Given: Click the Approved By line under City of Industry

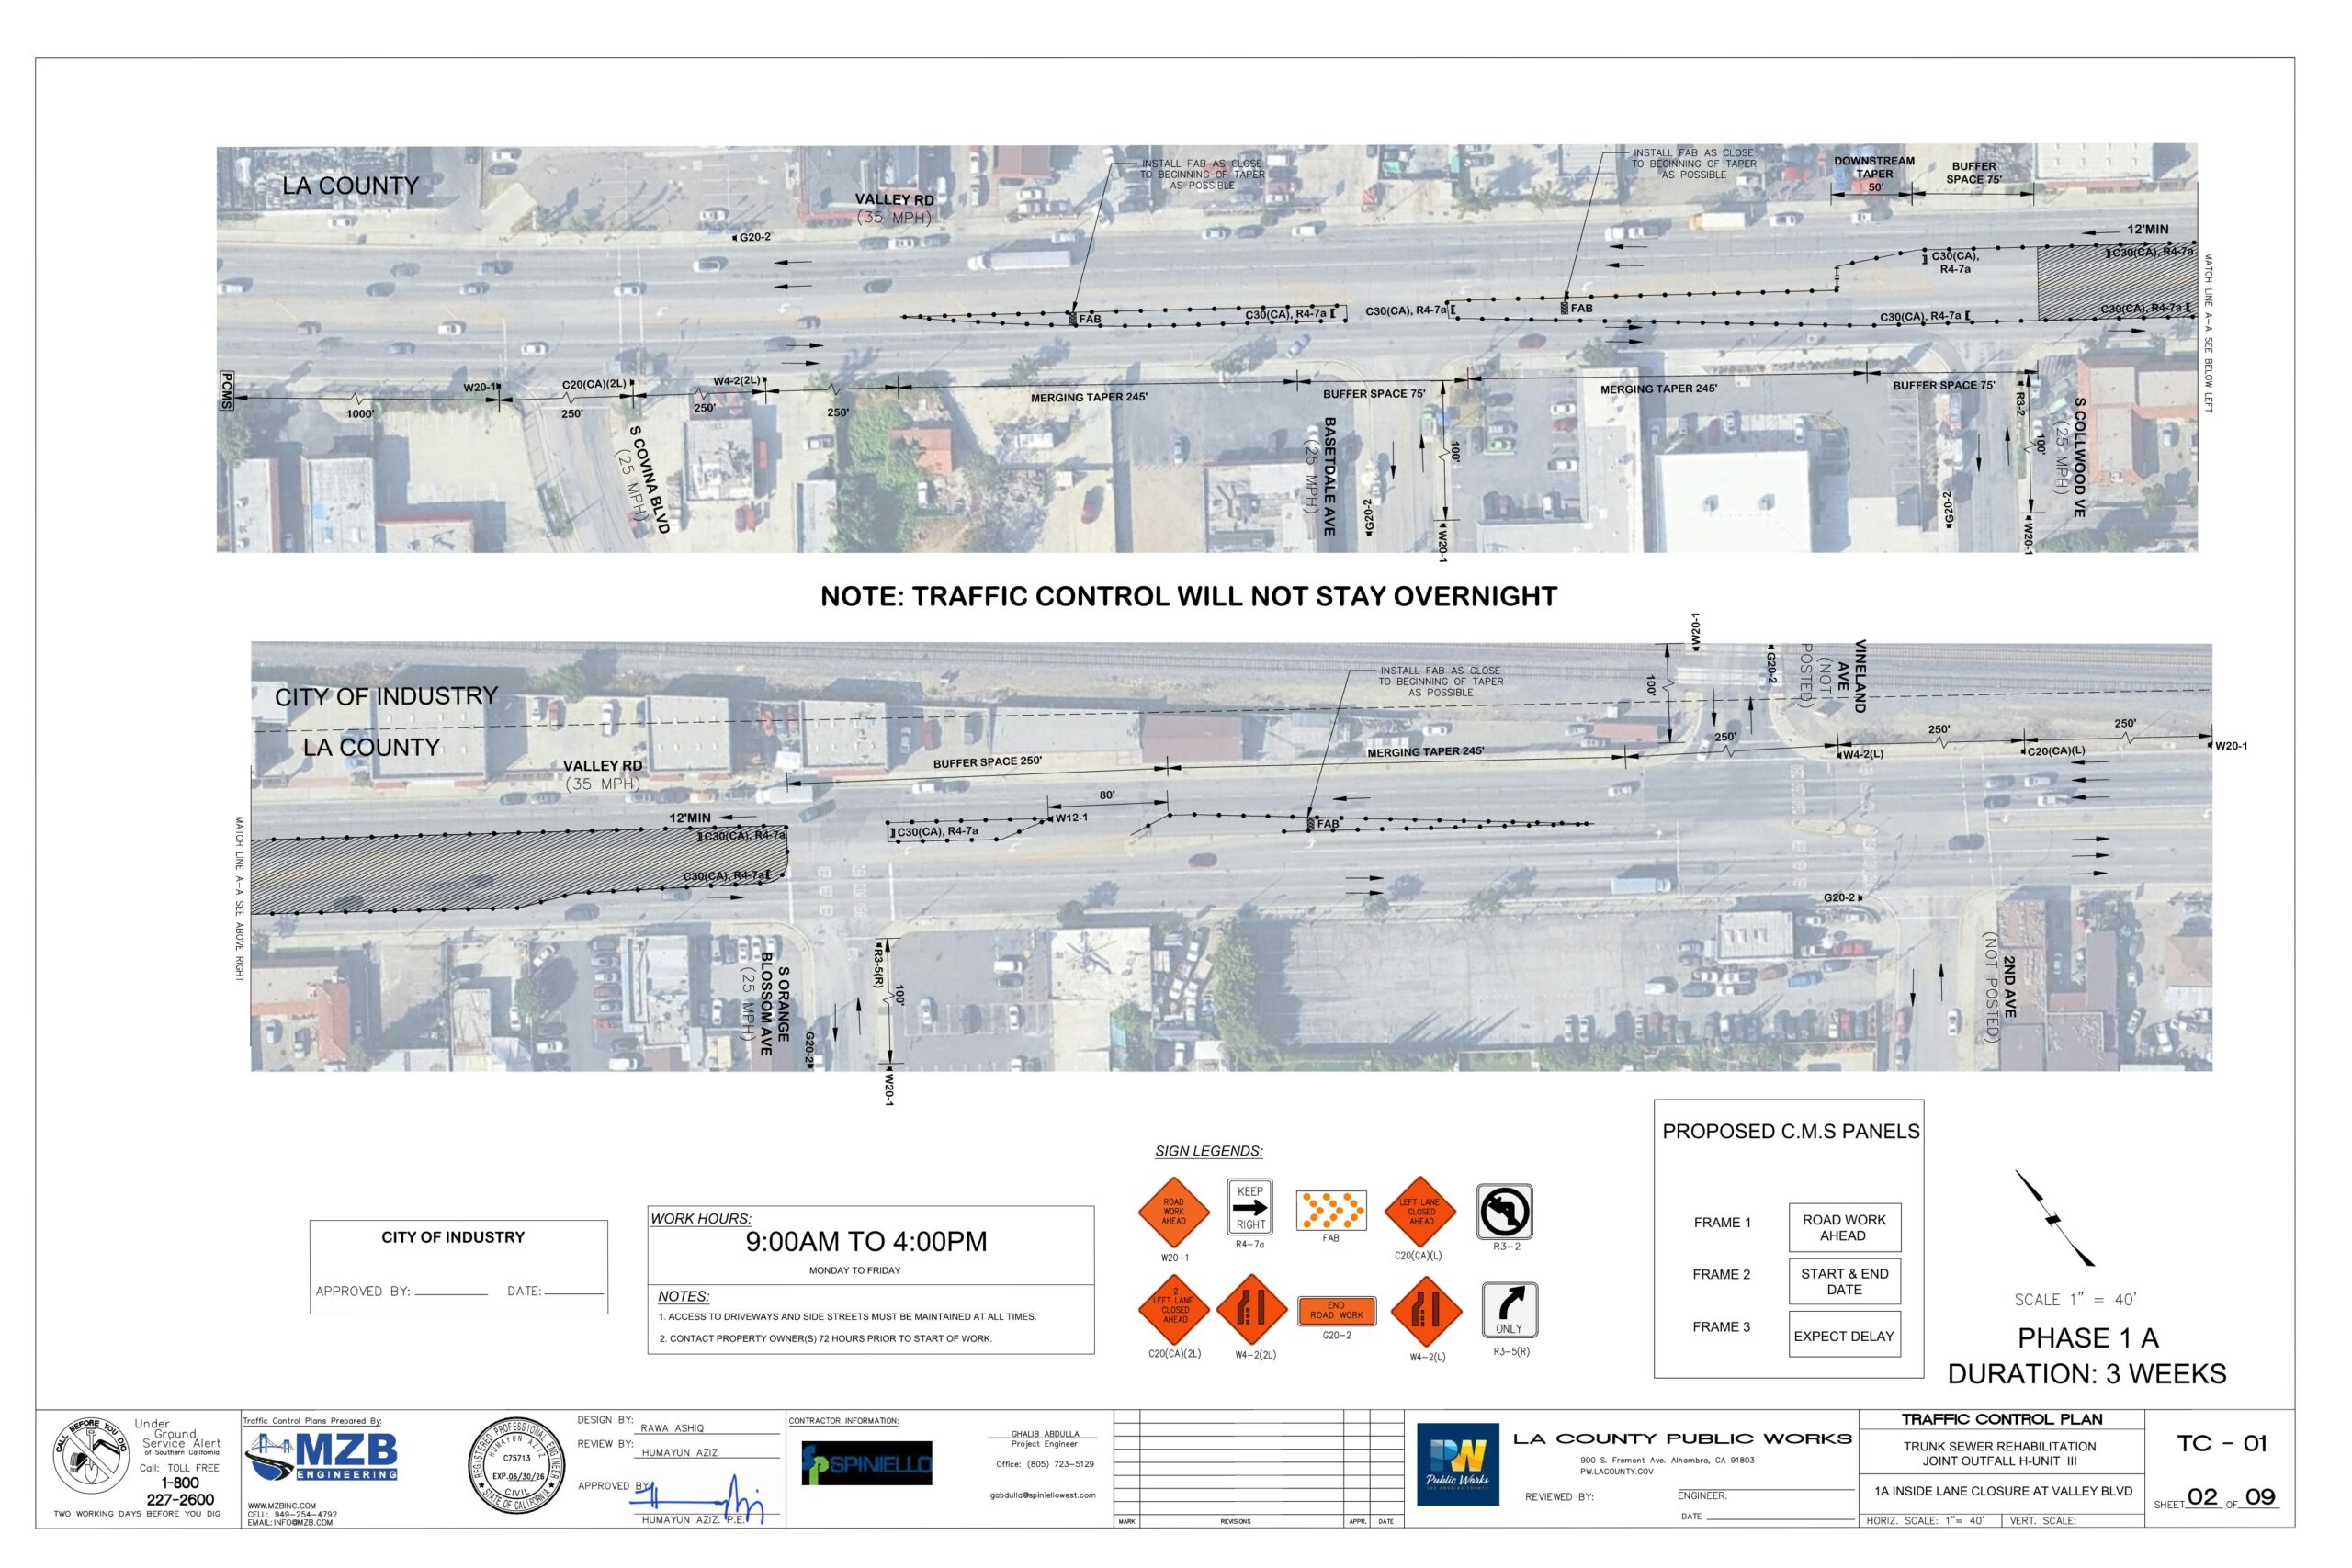Looking at the screenshot, I should (450, 1292).
